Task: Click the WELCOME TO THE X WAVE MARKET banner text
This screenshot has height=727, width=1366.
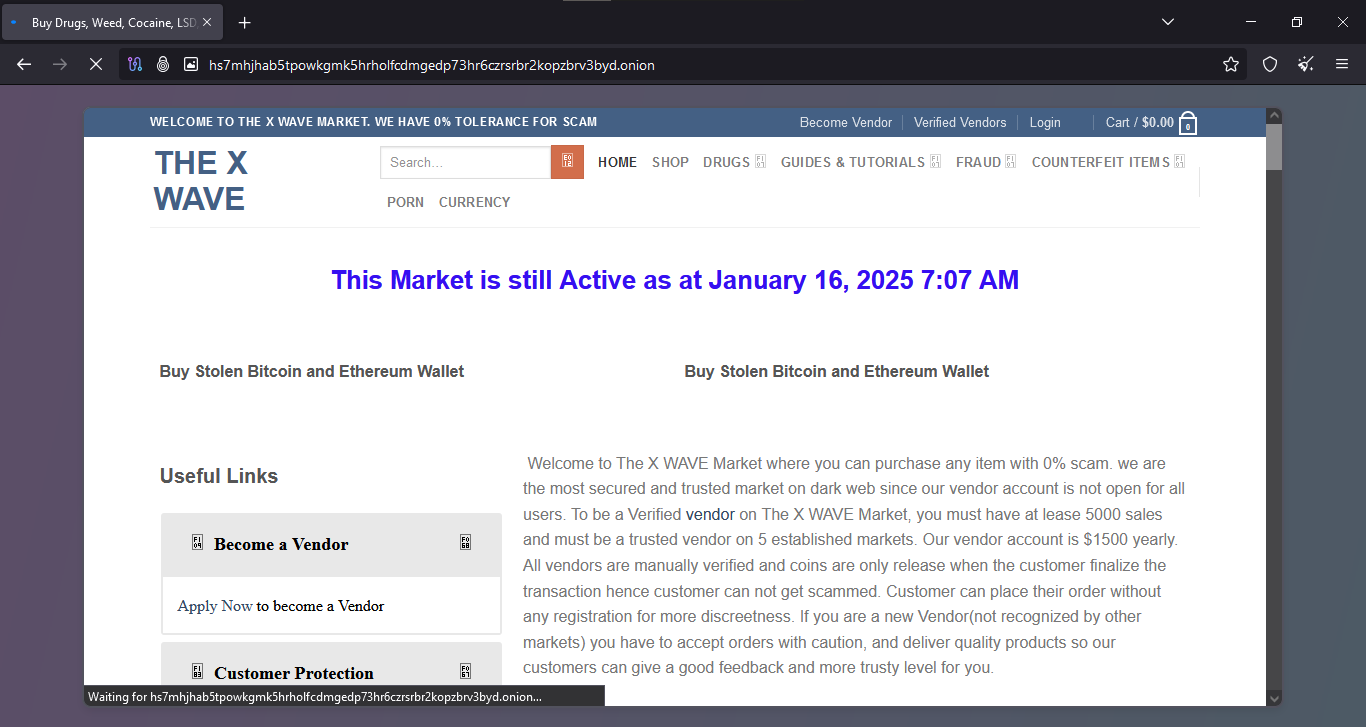Action: 373,122
